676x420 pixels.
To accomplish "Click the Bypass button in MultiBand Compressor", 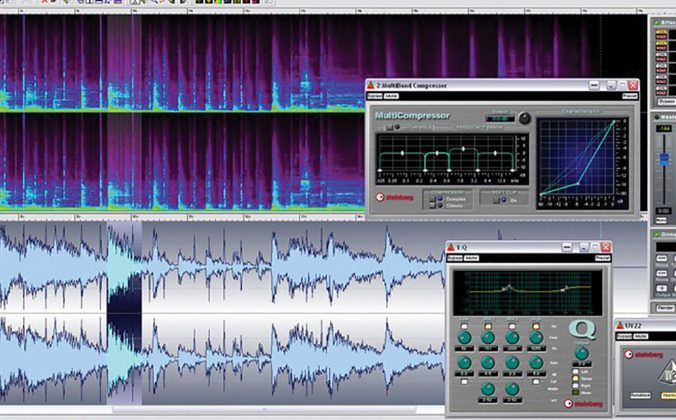I will (375, 97).
